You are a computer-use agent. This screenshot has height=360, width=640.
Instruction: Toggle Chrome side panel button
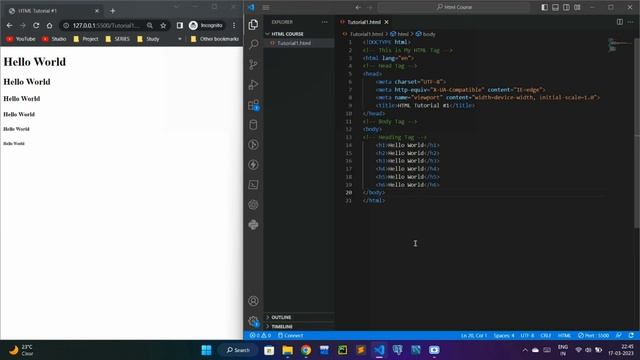click(180, 25)
